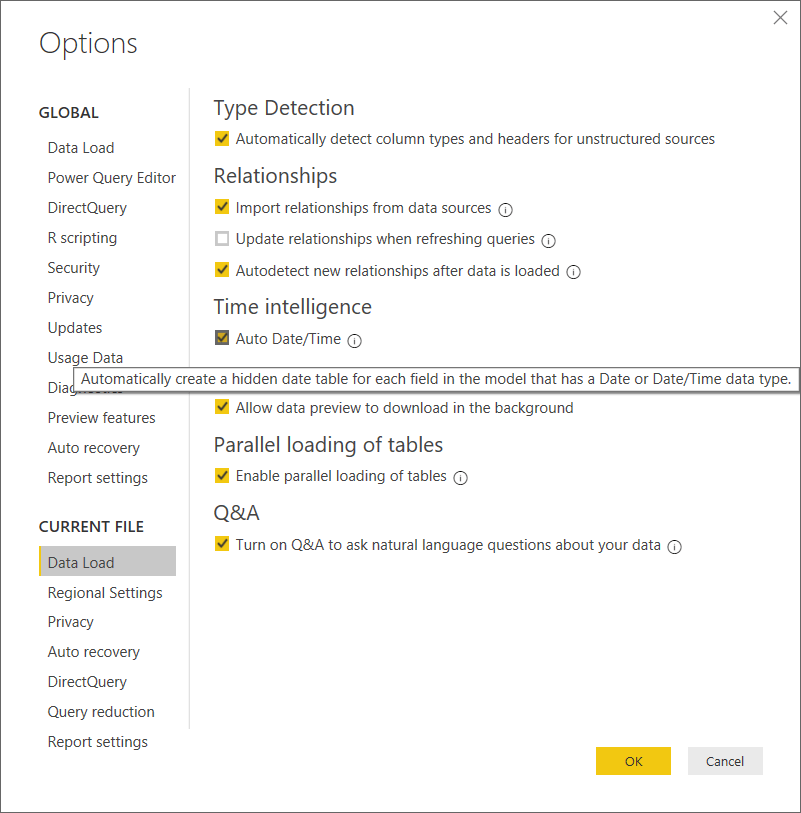
Task: Open Global Data Load settings
Action: pos(81,148)
